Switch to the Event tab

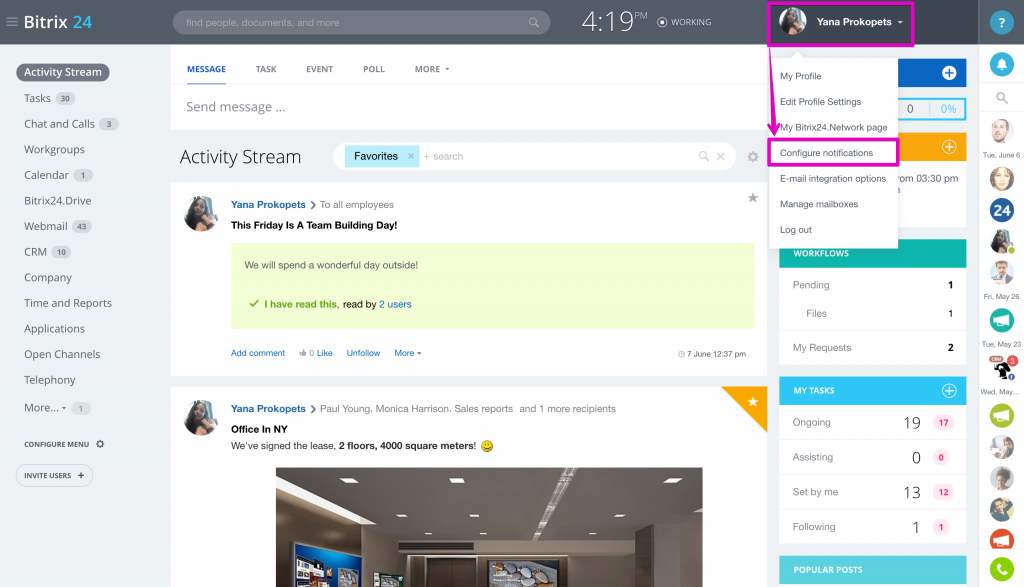319,69
